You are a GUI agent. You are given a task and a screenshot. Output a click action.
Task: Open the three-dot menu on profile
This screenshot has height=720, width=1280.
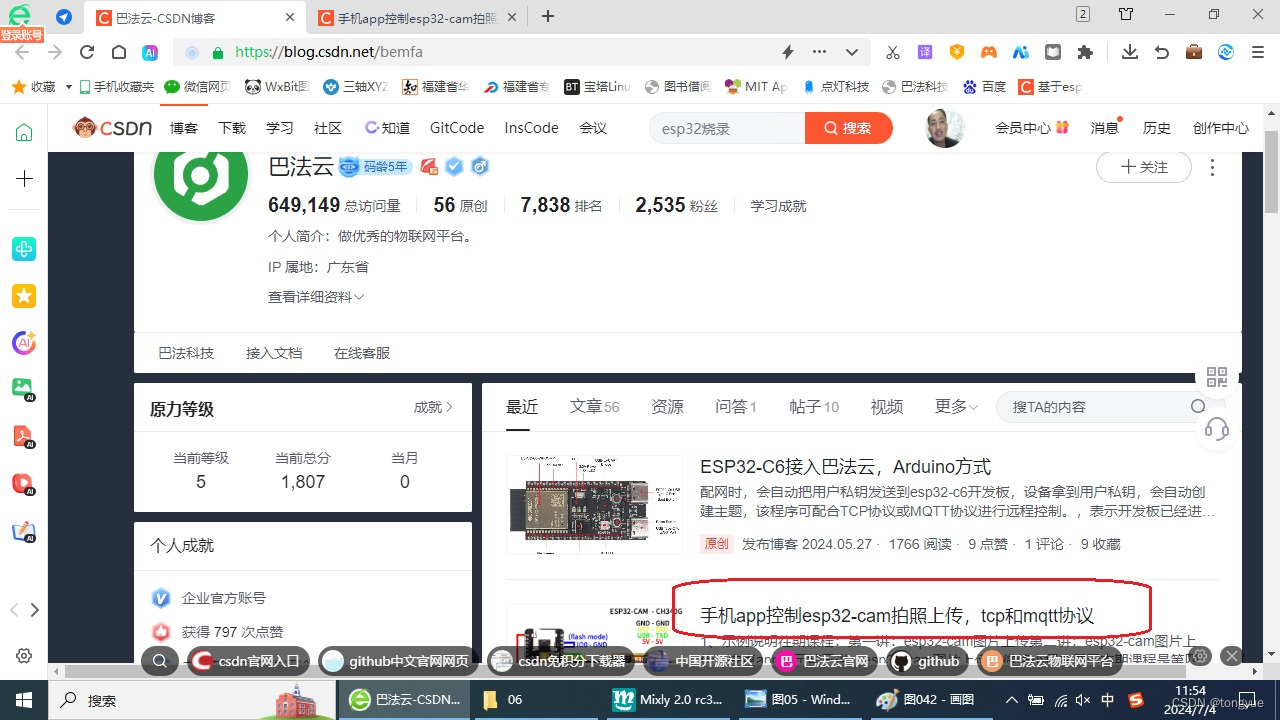pos(1213,167)
